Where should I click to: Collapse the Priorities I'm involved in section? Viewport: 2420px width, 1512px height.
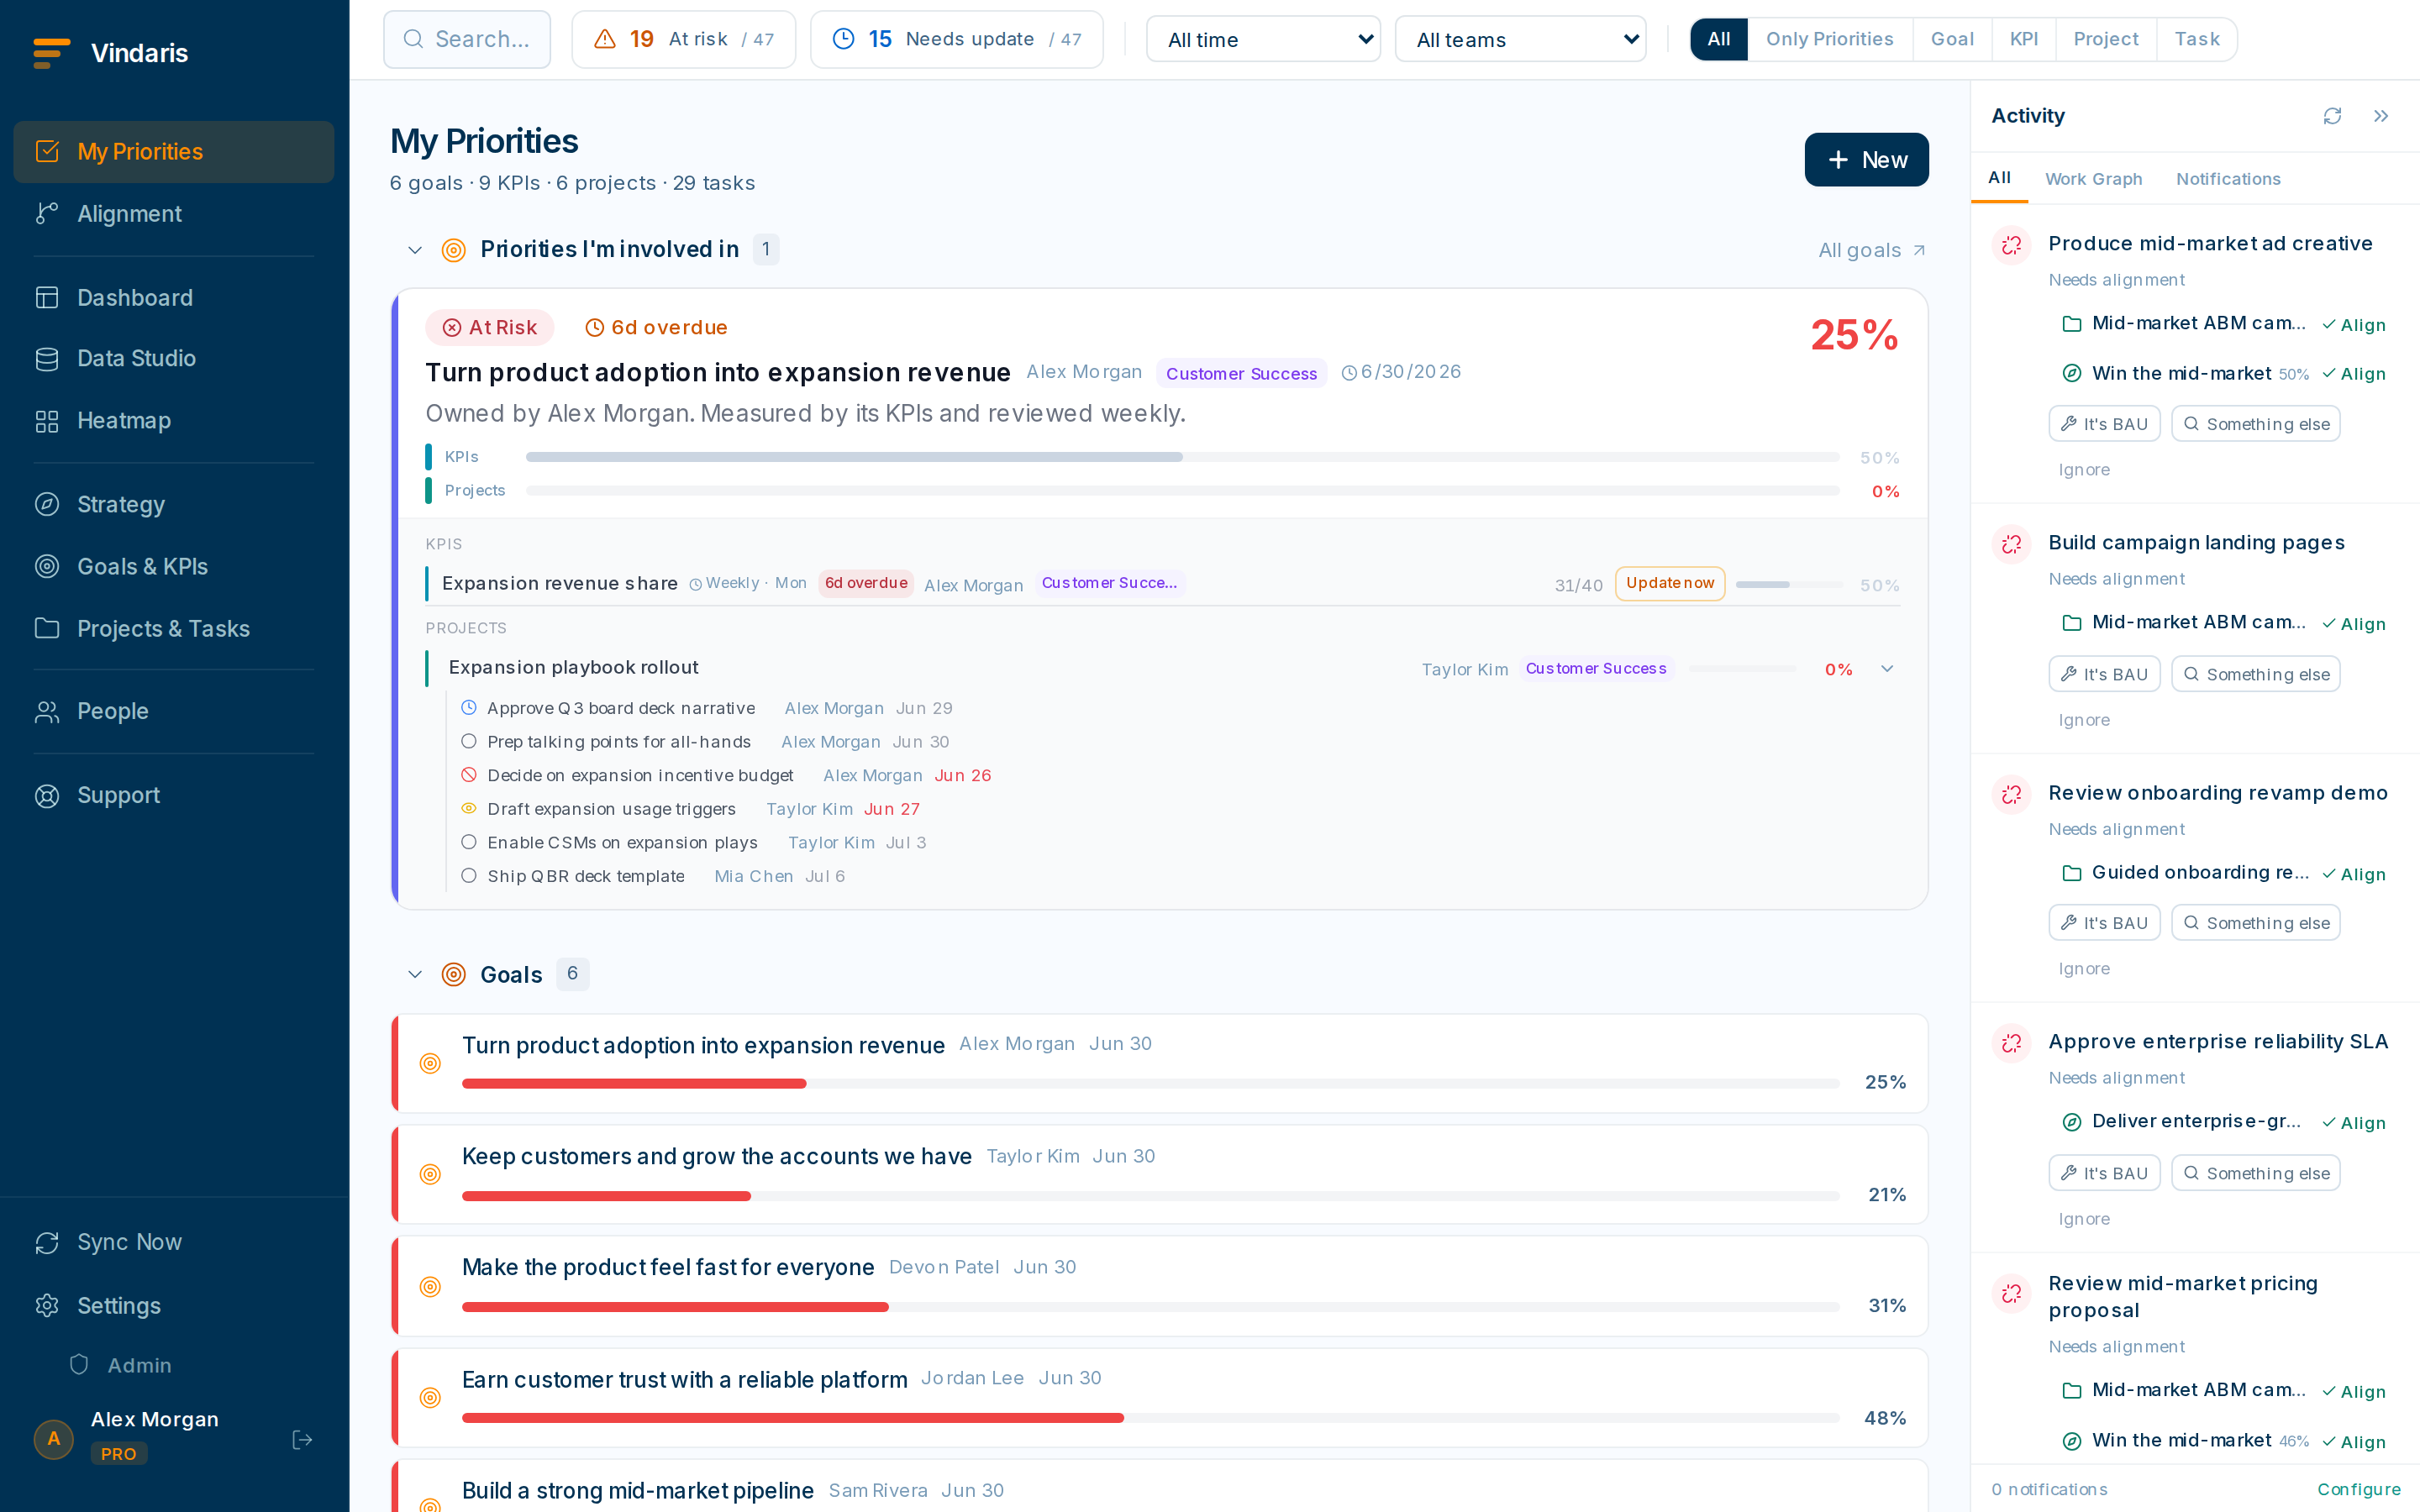click(x=415, y=250)
